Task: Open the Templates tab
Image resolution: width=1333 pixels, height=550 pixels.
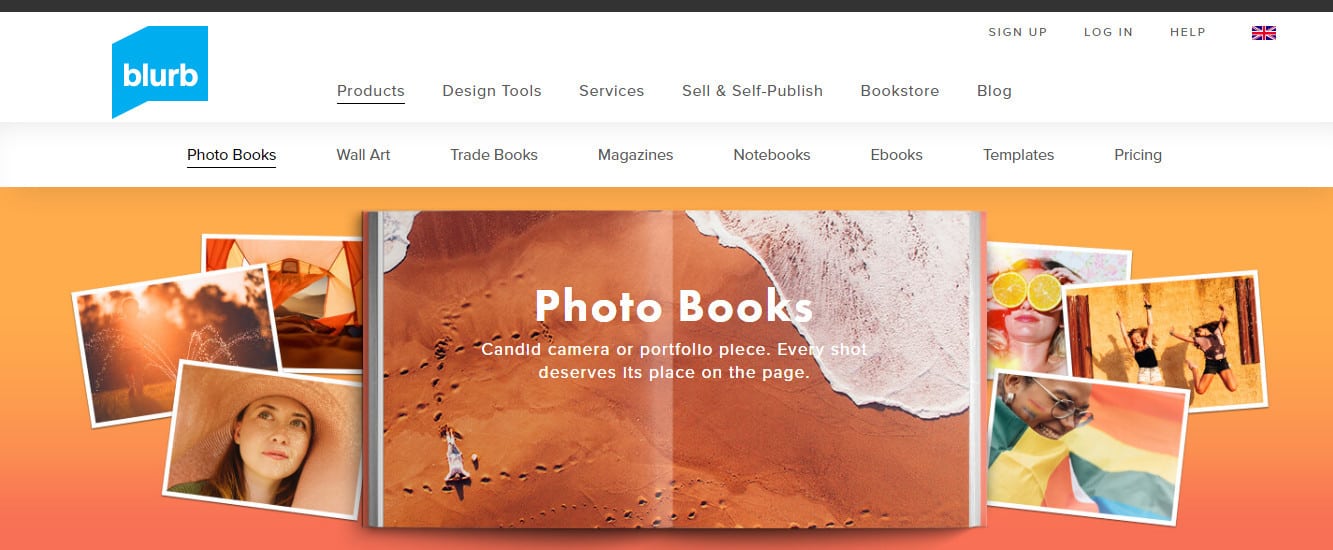Action: click(x=1019, y=155)
